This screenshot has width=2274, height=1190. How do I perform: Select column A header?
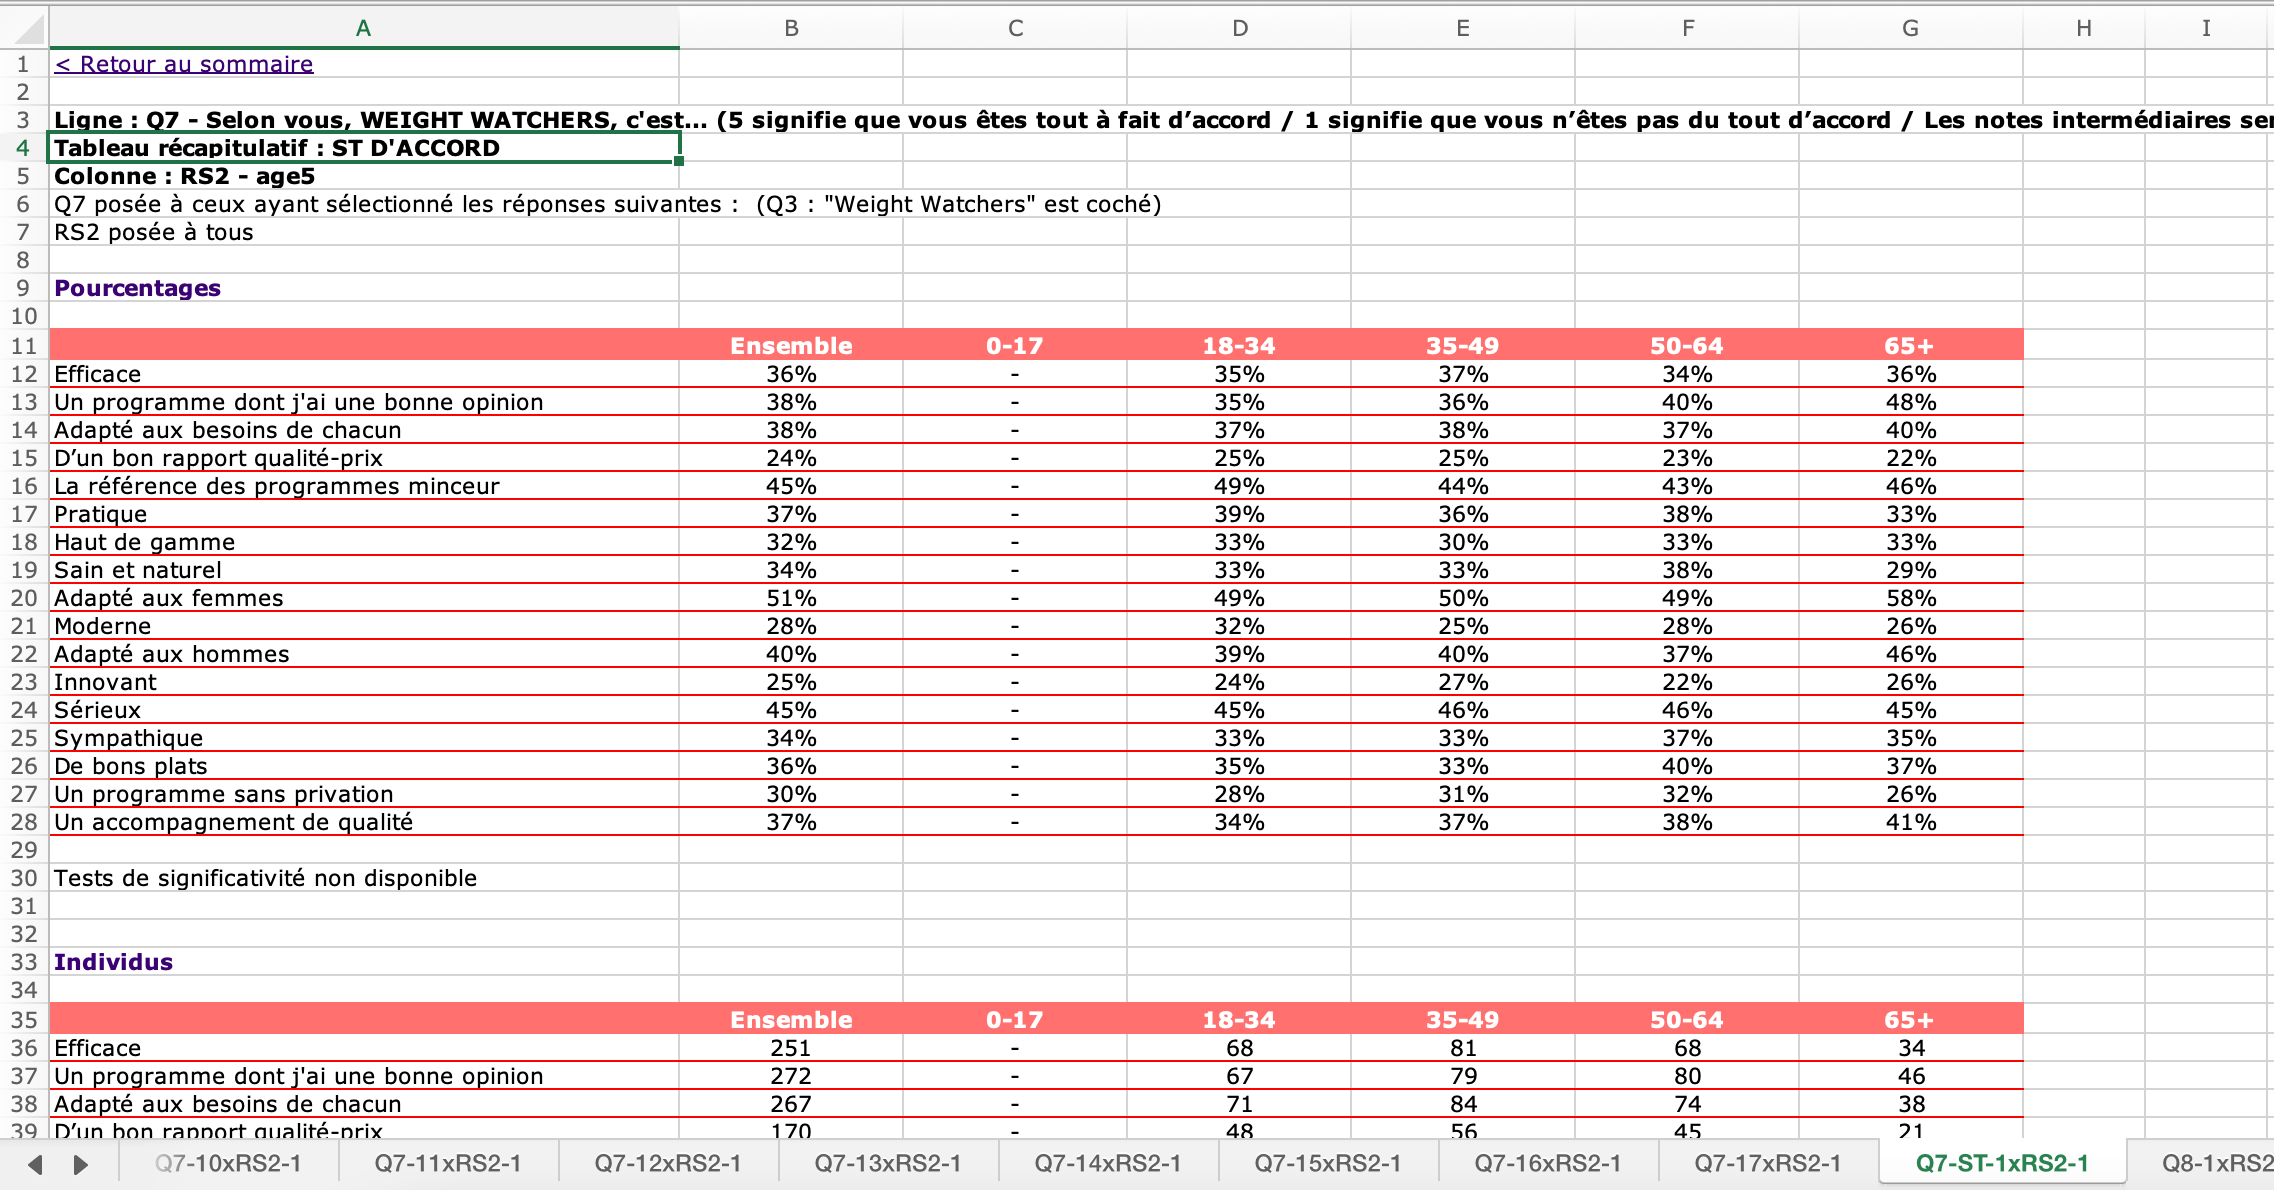363,28
